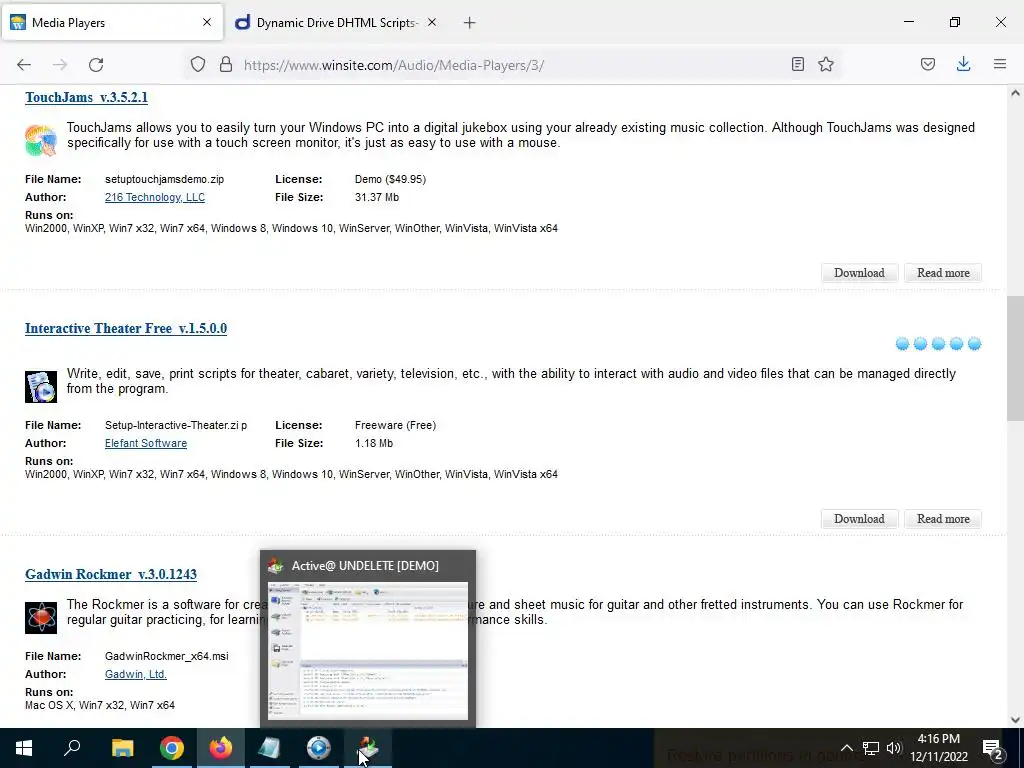Read more about TouchJams
This screenshot has height=768, width=1024.
click(943, 273)
